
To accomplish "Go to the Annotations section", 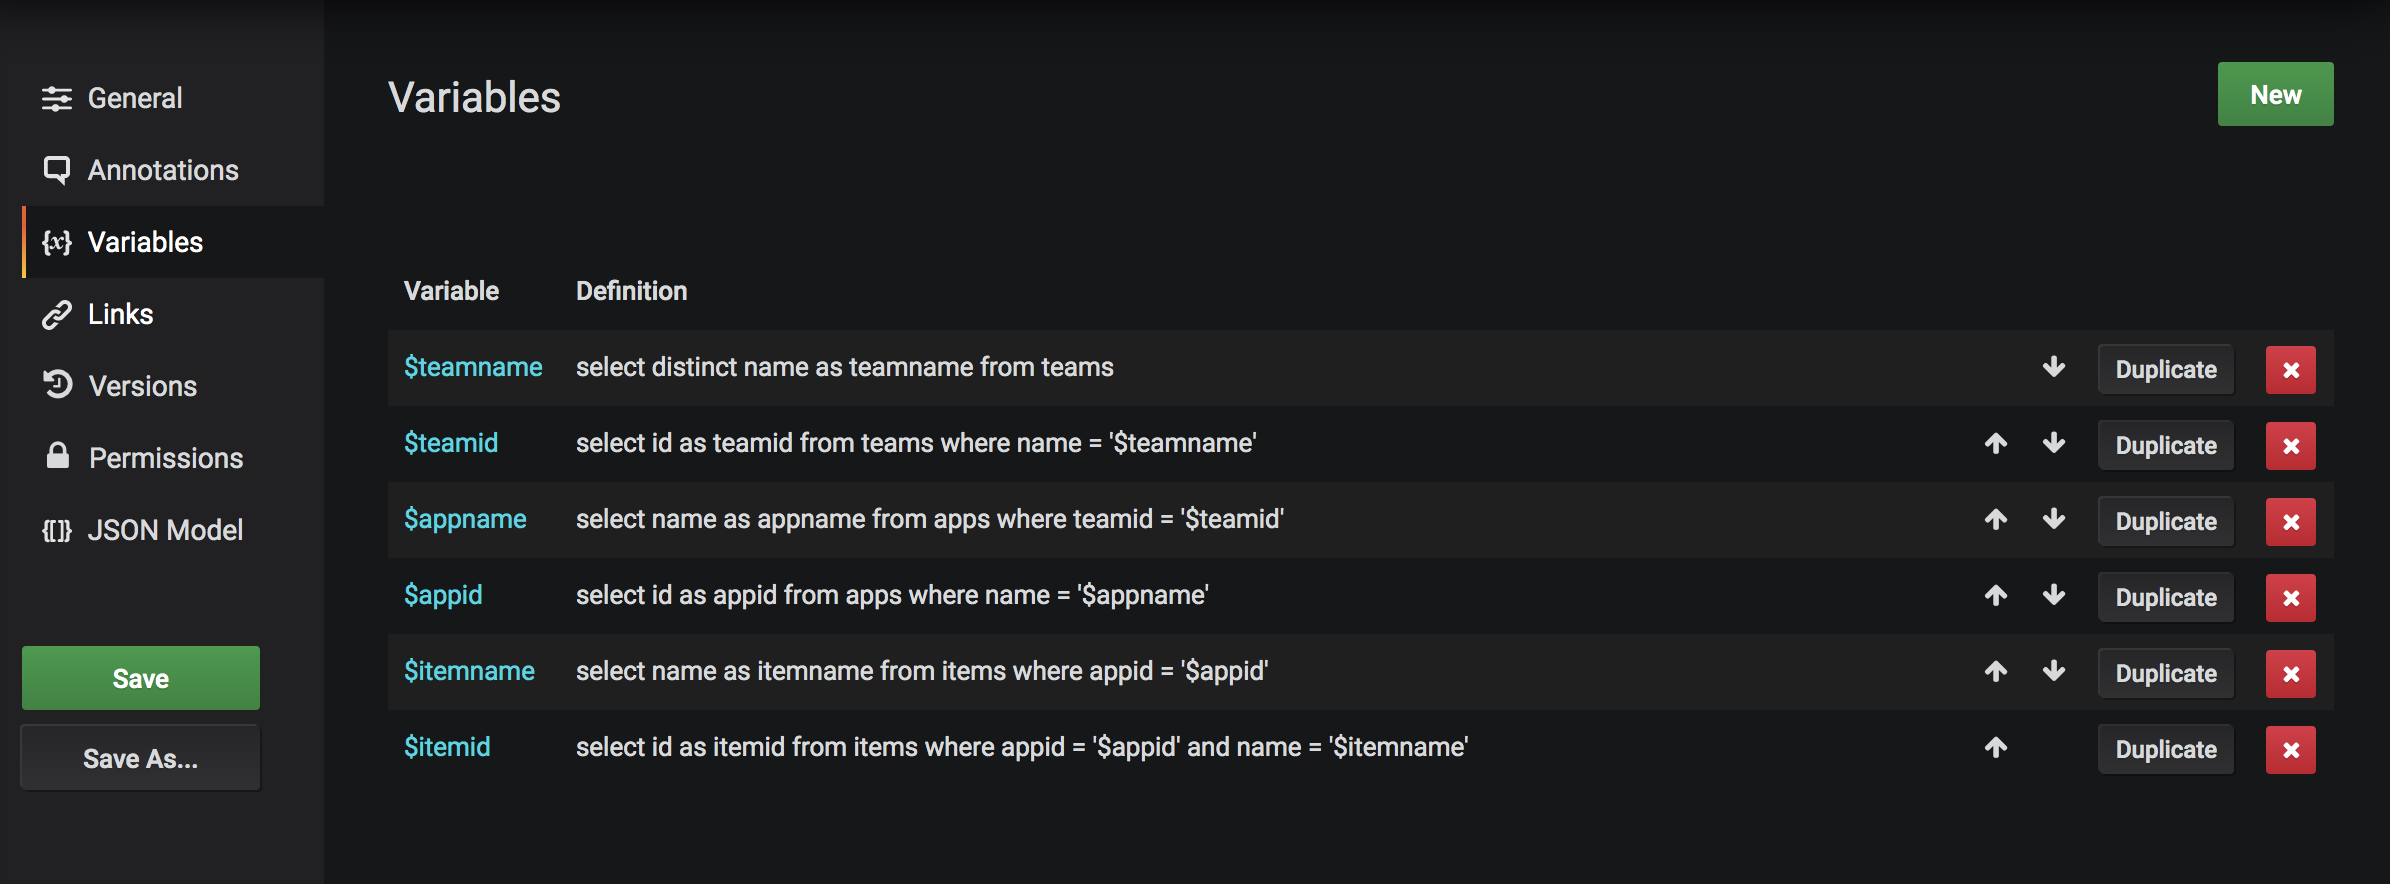I will [x=162, y=170].
